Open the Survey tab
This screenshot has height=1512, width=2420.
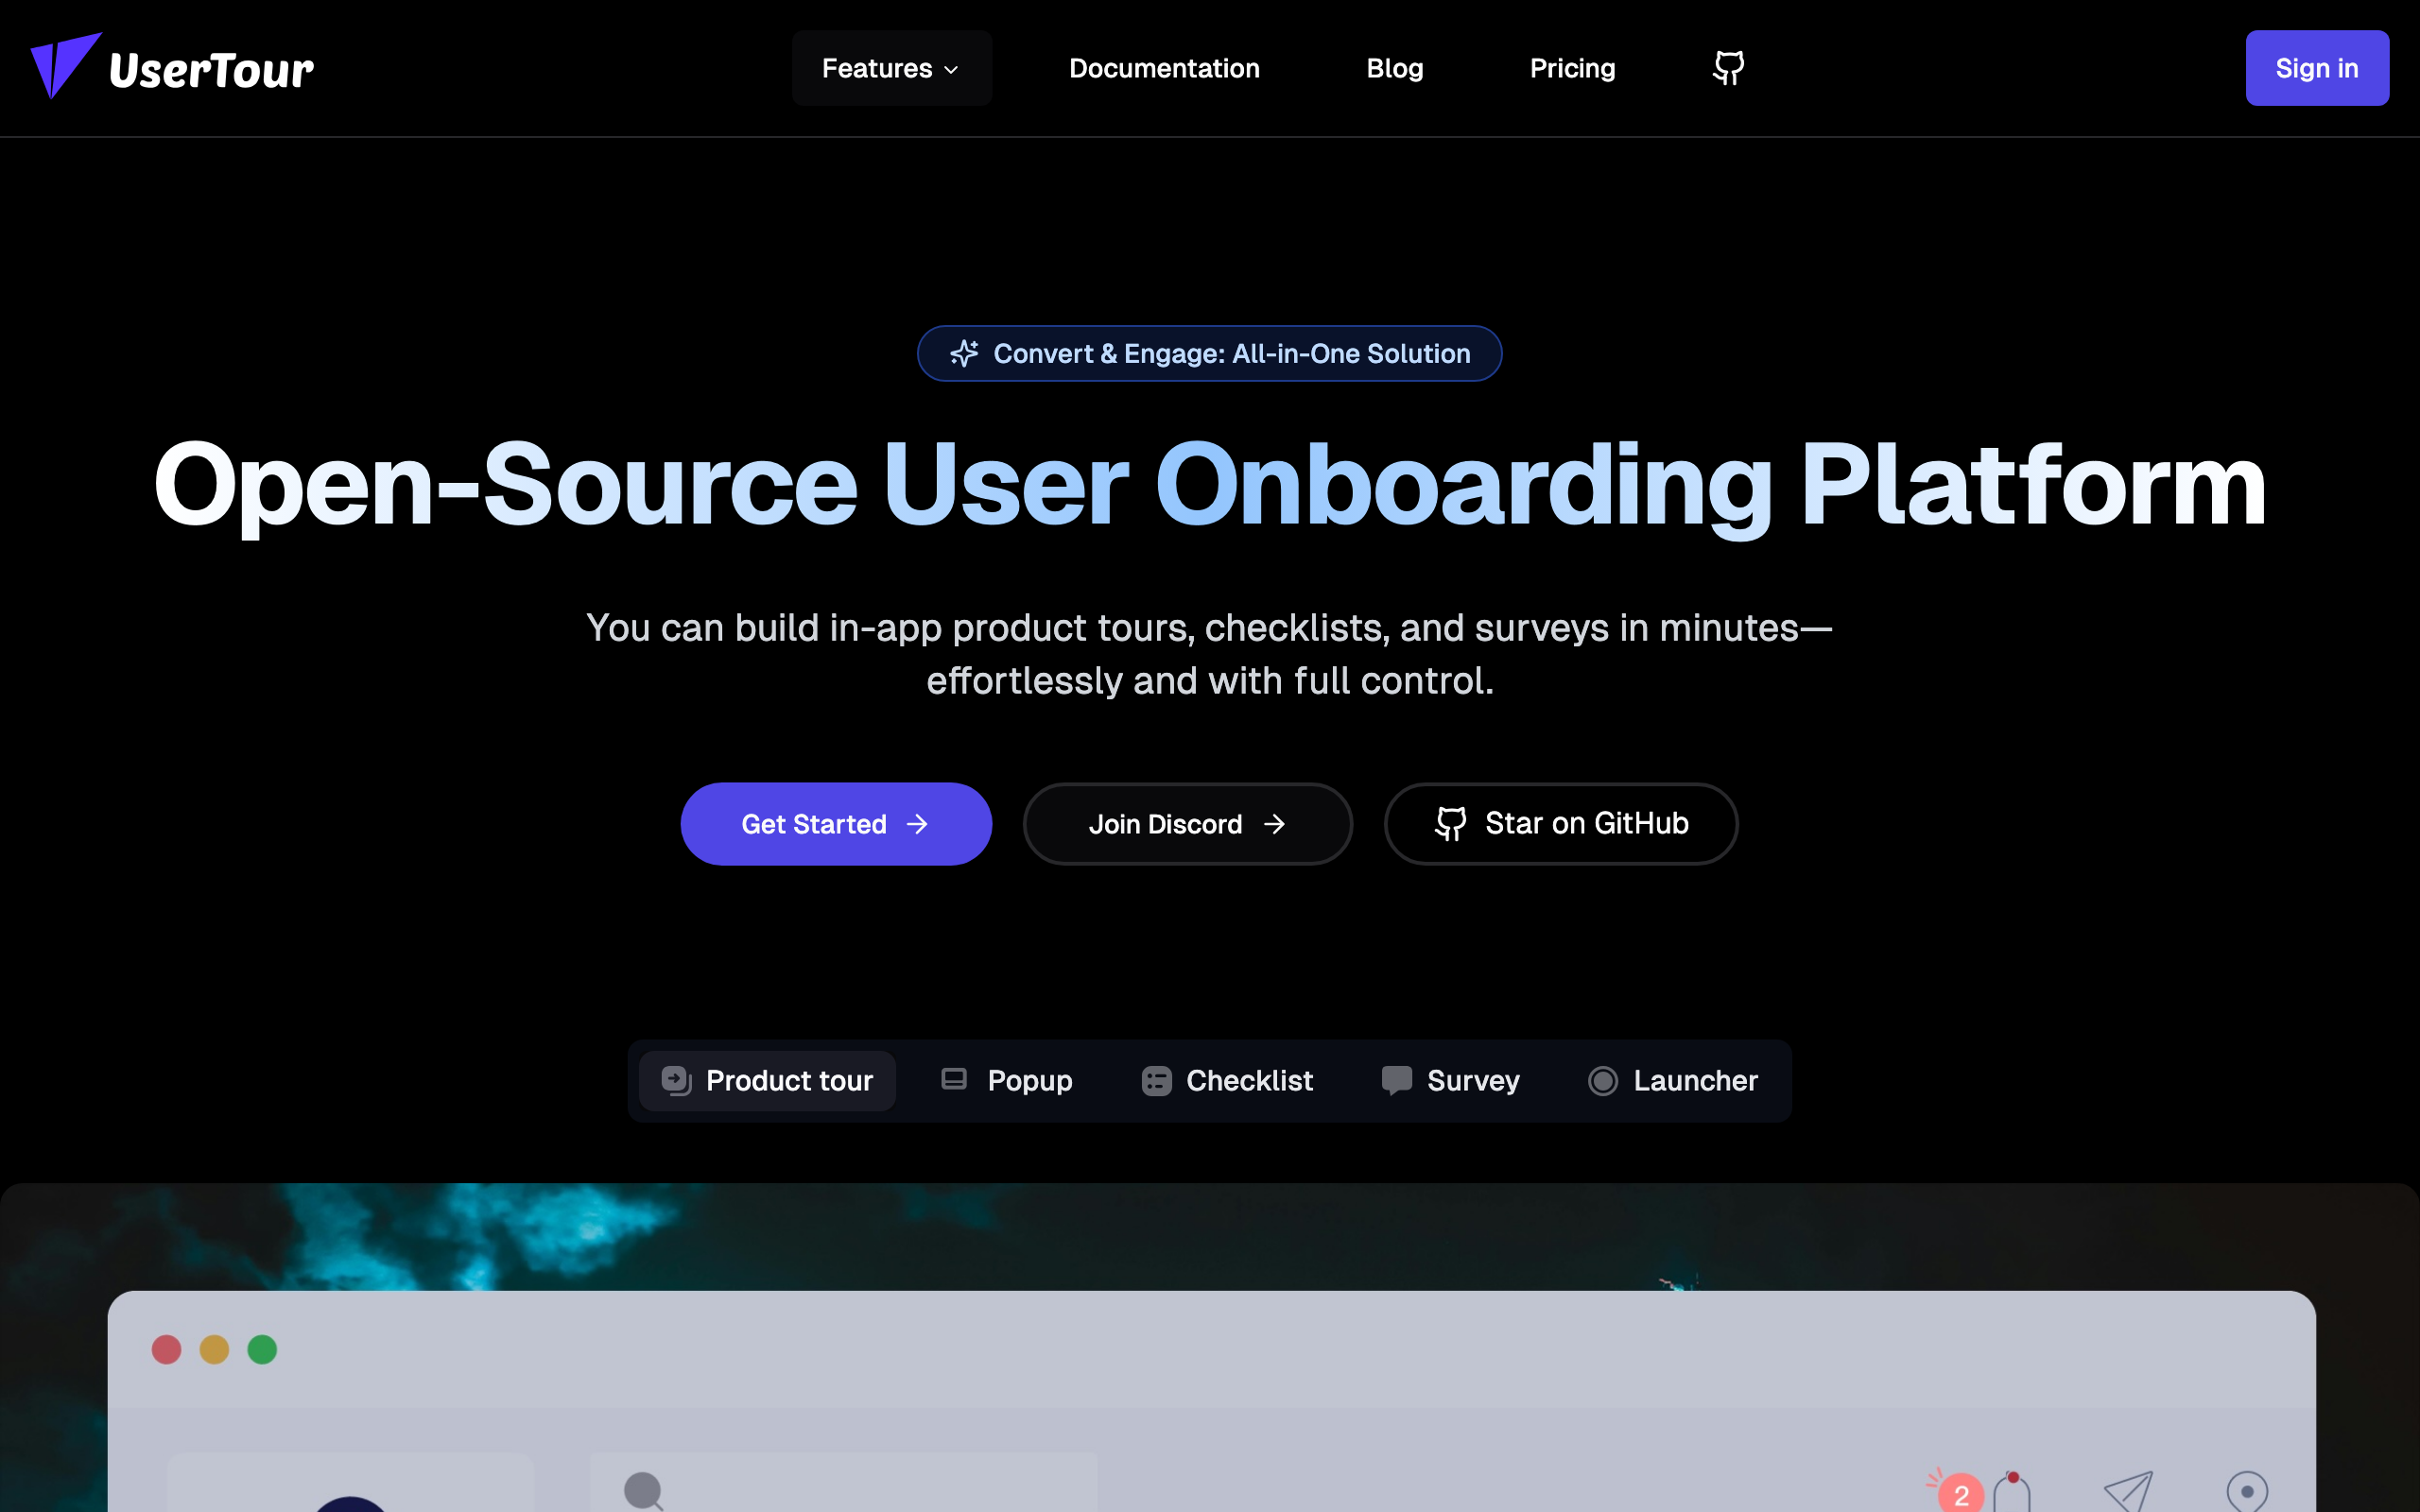(1450, 1080)
